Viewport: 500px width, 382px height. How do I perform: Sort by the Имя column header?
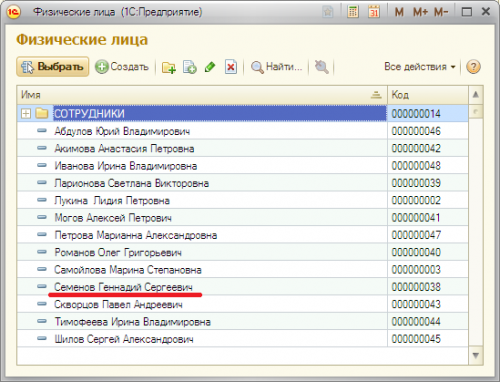[202, 95]
